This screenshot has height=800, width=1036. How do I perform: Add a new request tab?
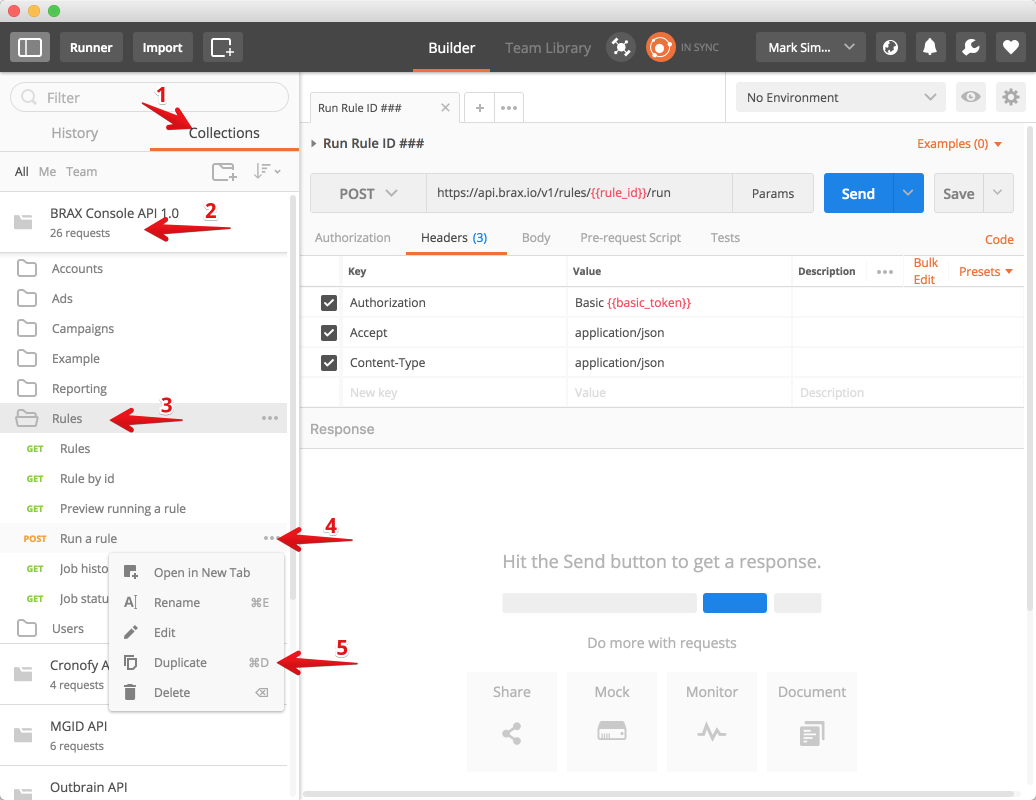(x=480, y=108)
